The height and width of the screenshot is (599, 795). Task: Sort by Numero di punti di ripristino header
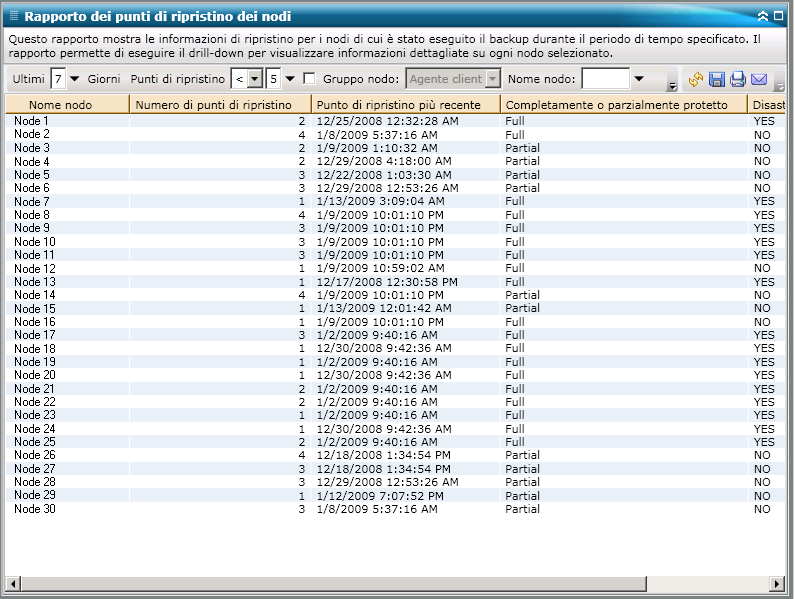coord(221,104)
